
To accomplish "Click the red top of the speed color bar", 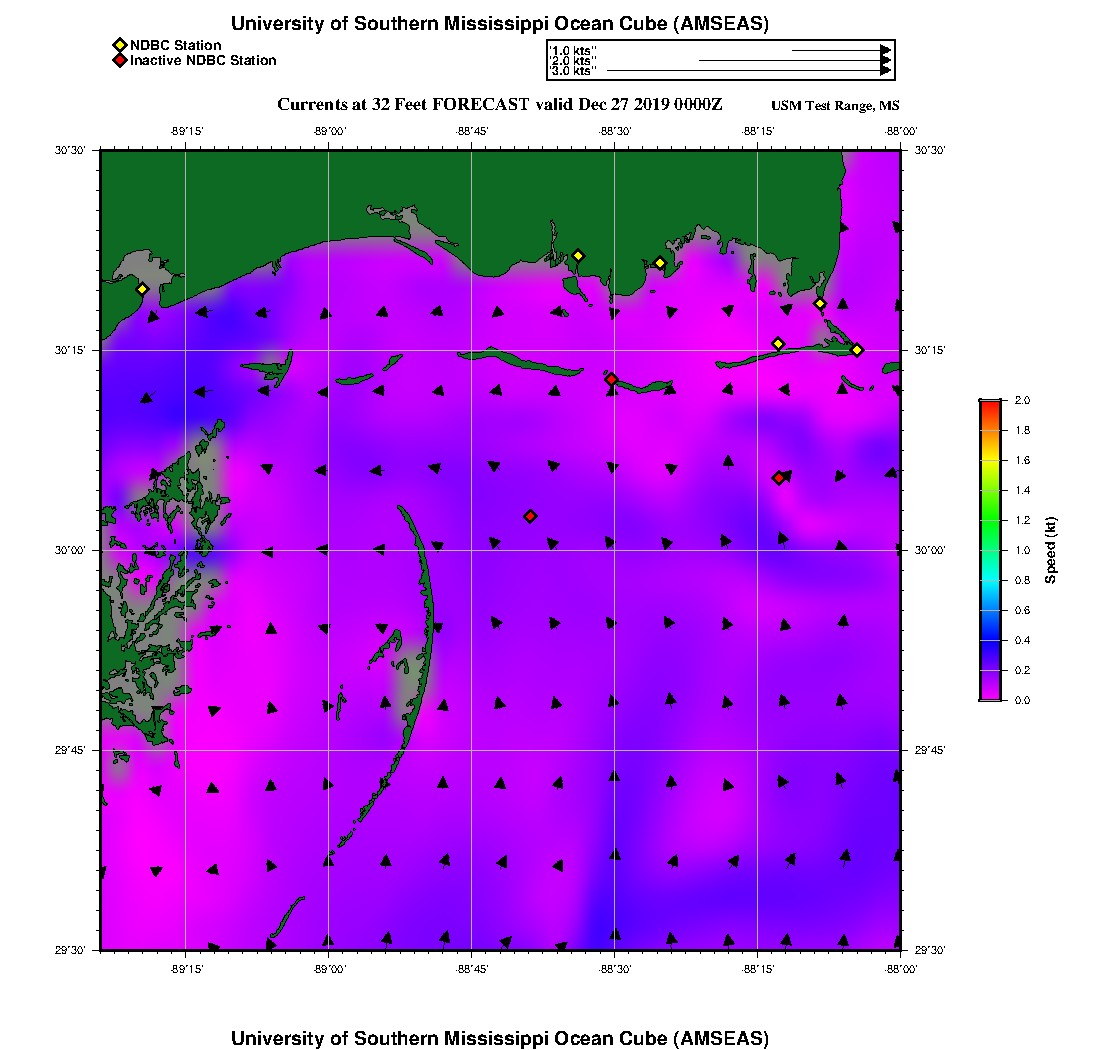I will click(990, 404).
